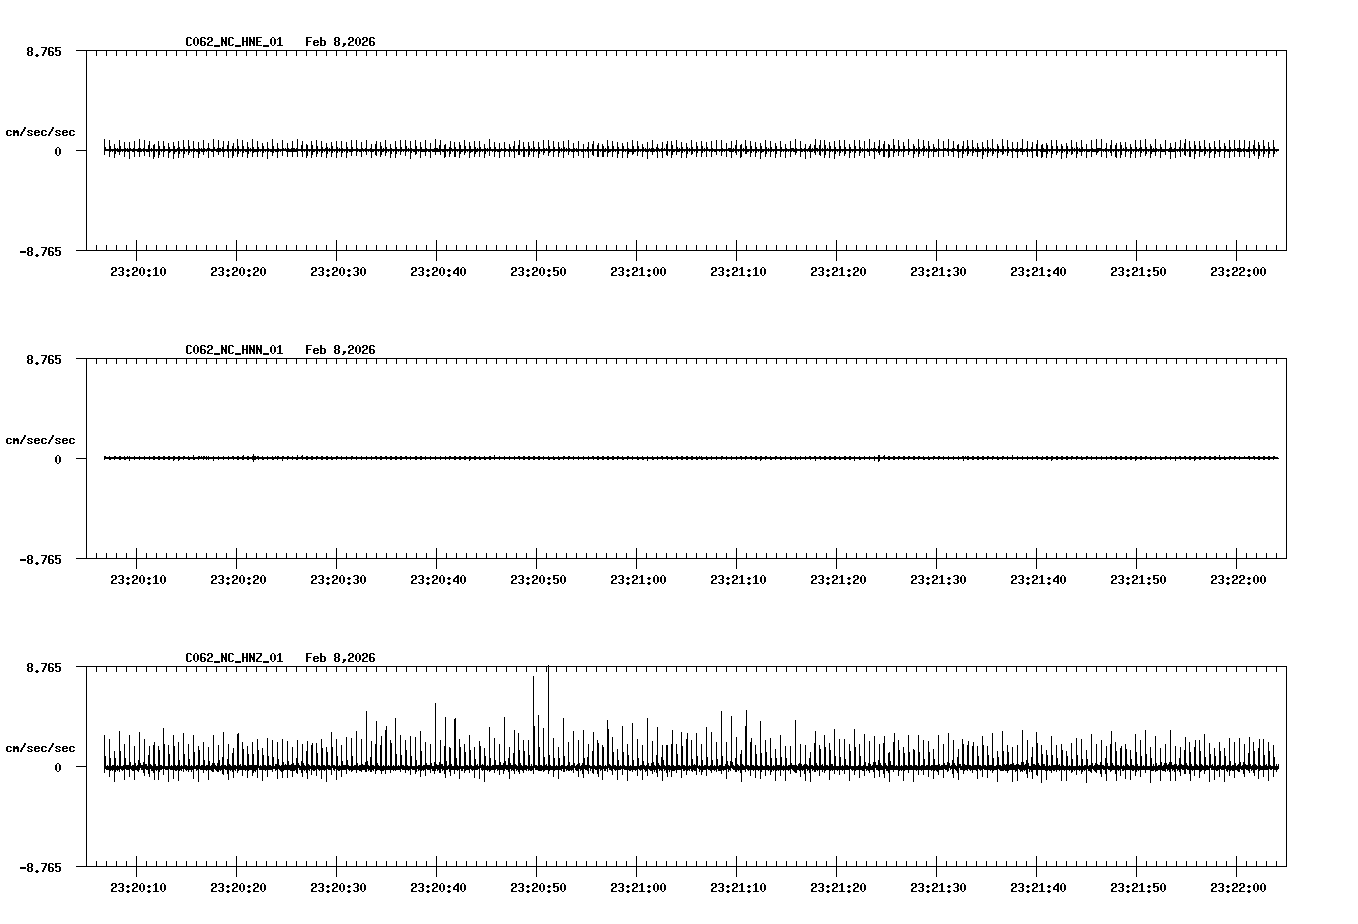Click the C062_NC_HNN_01 channel label

(232, 351)
